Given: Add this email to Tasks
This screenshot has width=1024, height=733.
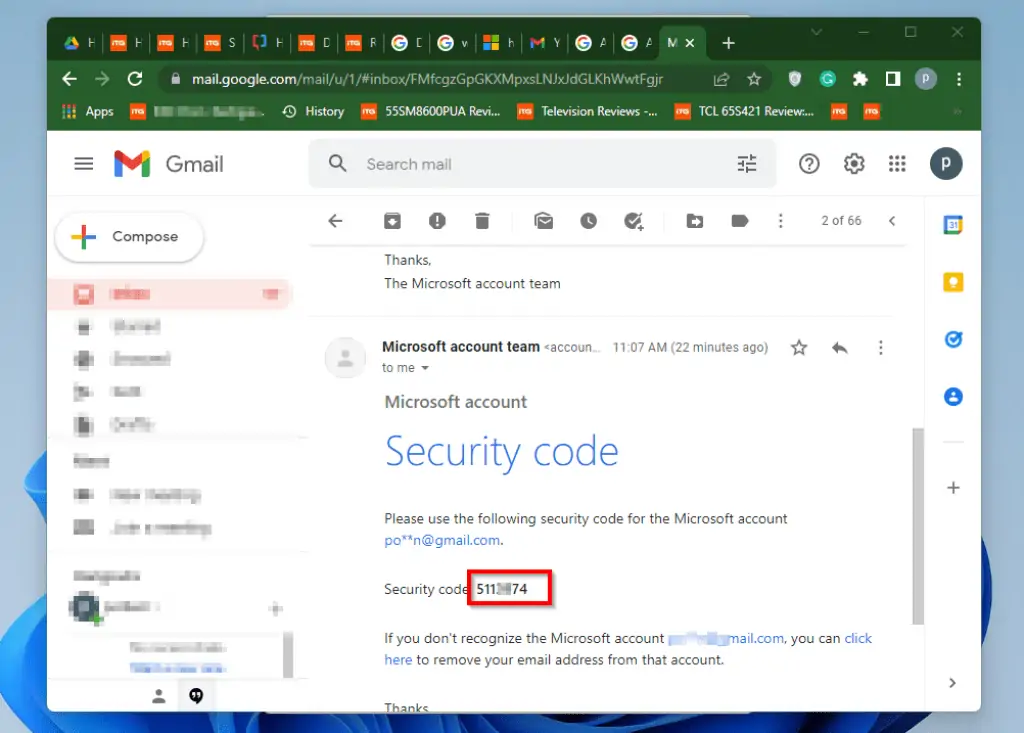Looking at the screenshot, I should click(634, 220).
